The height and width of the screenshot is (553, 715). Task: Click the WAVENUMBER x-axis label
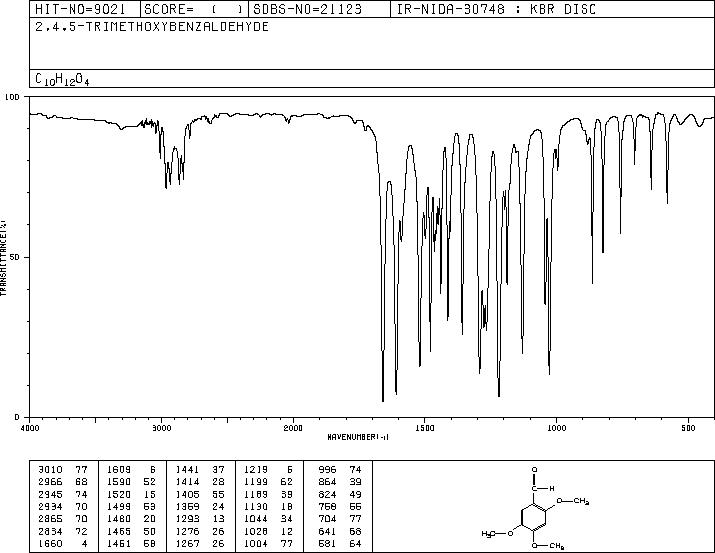point(358,437)
